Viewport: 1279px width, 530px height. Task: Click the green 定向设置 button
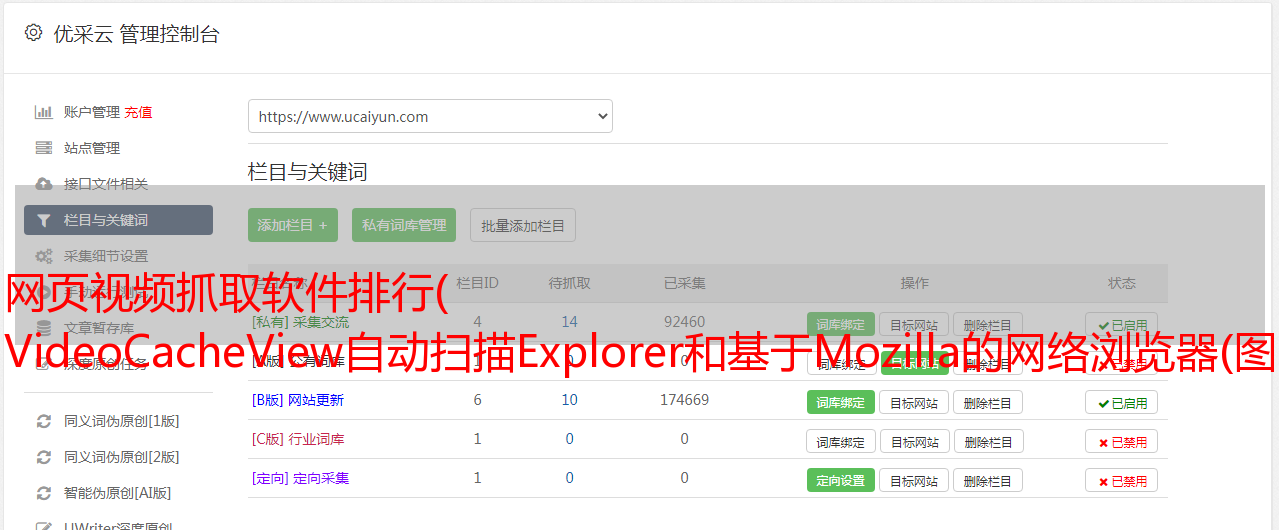[841, 480]
